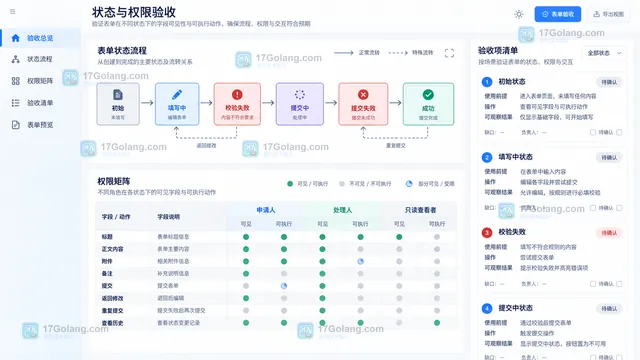The height and width of the screenshot is (360, 640).
Task: Click the 正常流转 legend label in the flow panel
Action: click(x=369, y=53)
